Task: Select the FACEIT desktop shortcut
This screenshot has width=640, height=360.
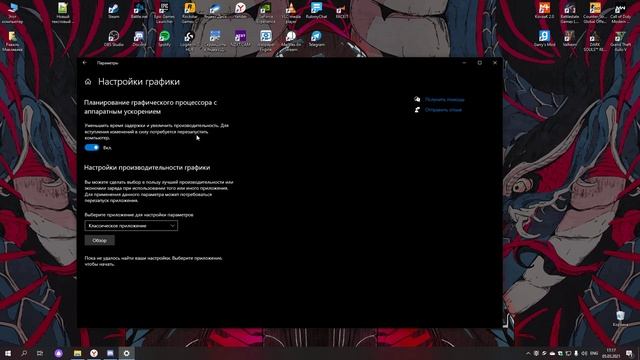Action: [x=341, y=11]
